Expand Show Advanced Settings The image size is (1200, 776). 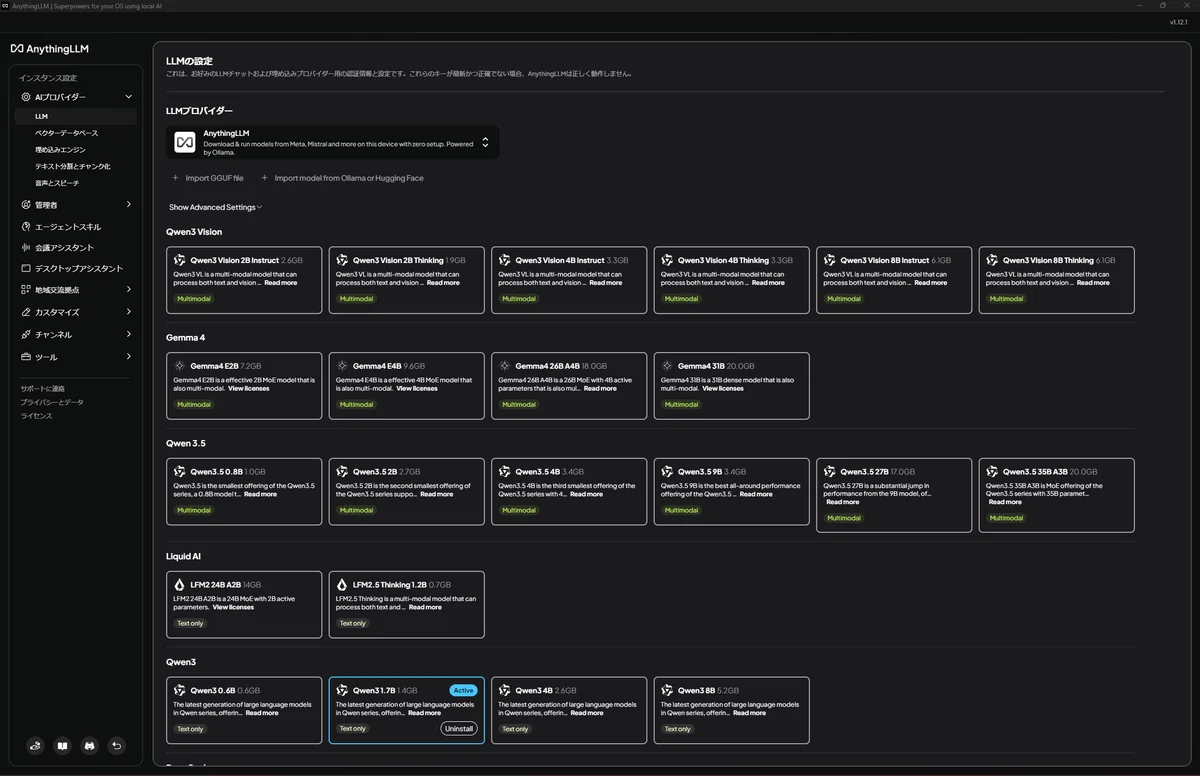click(x=215, y=207)
